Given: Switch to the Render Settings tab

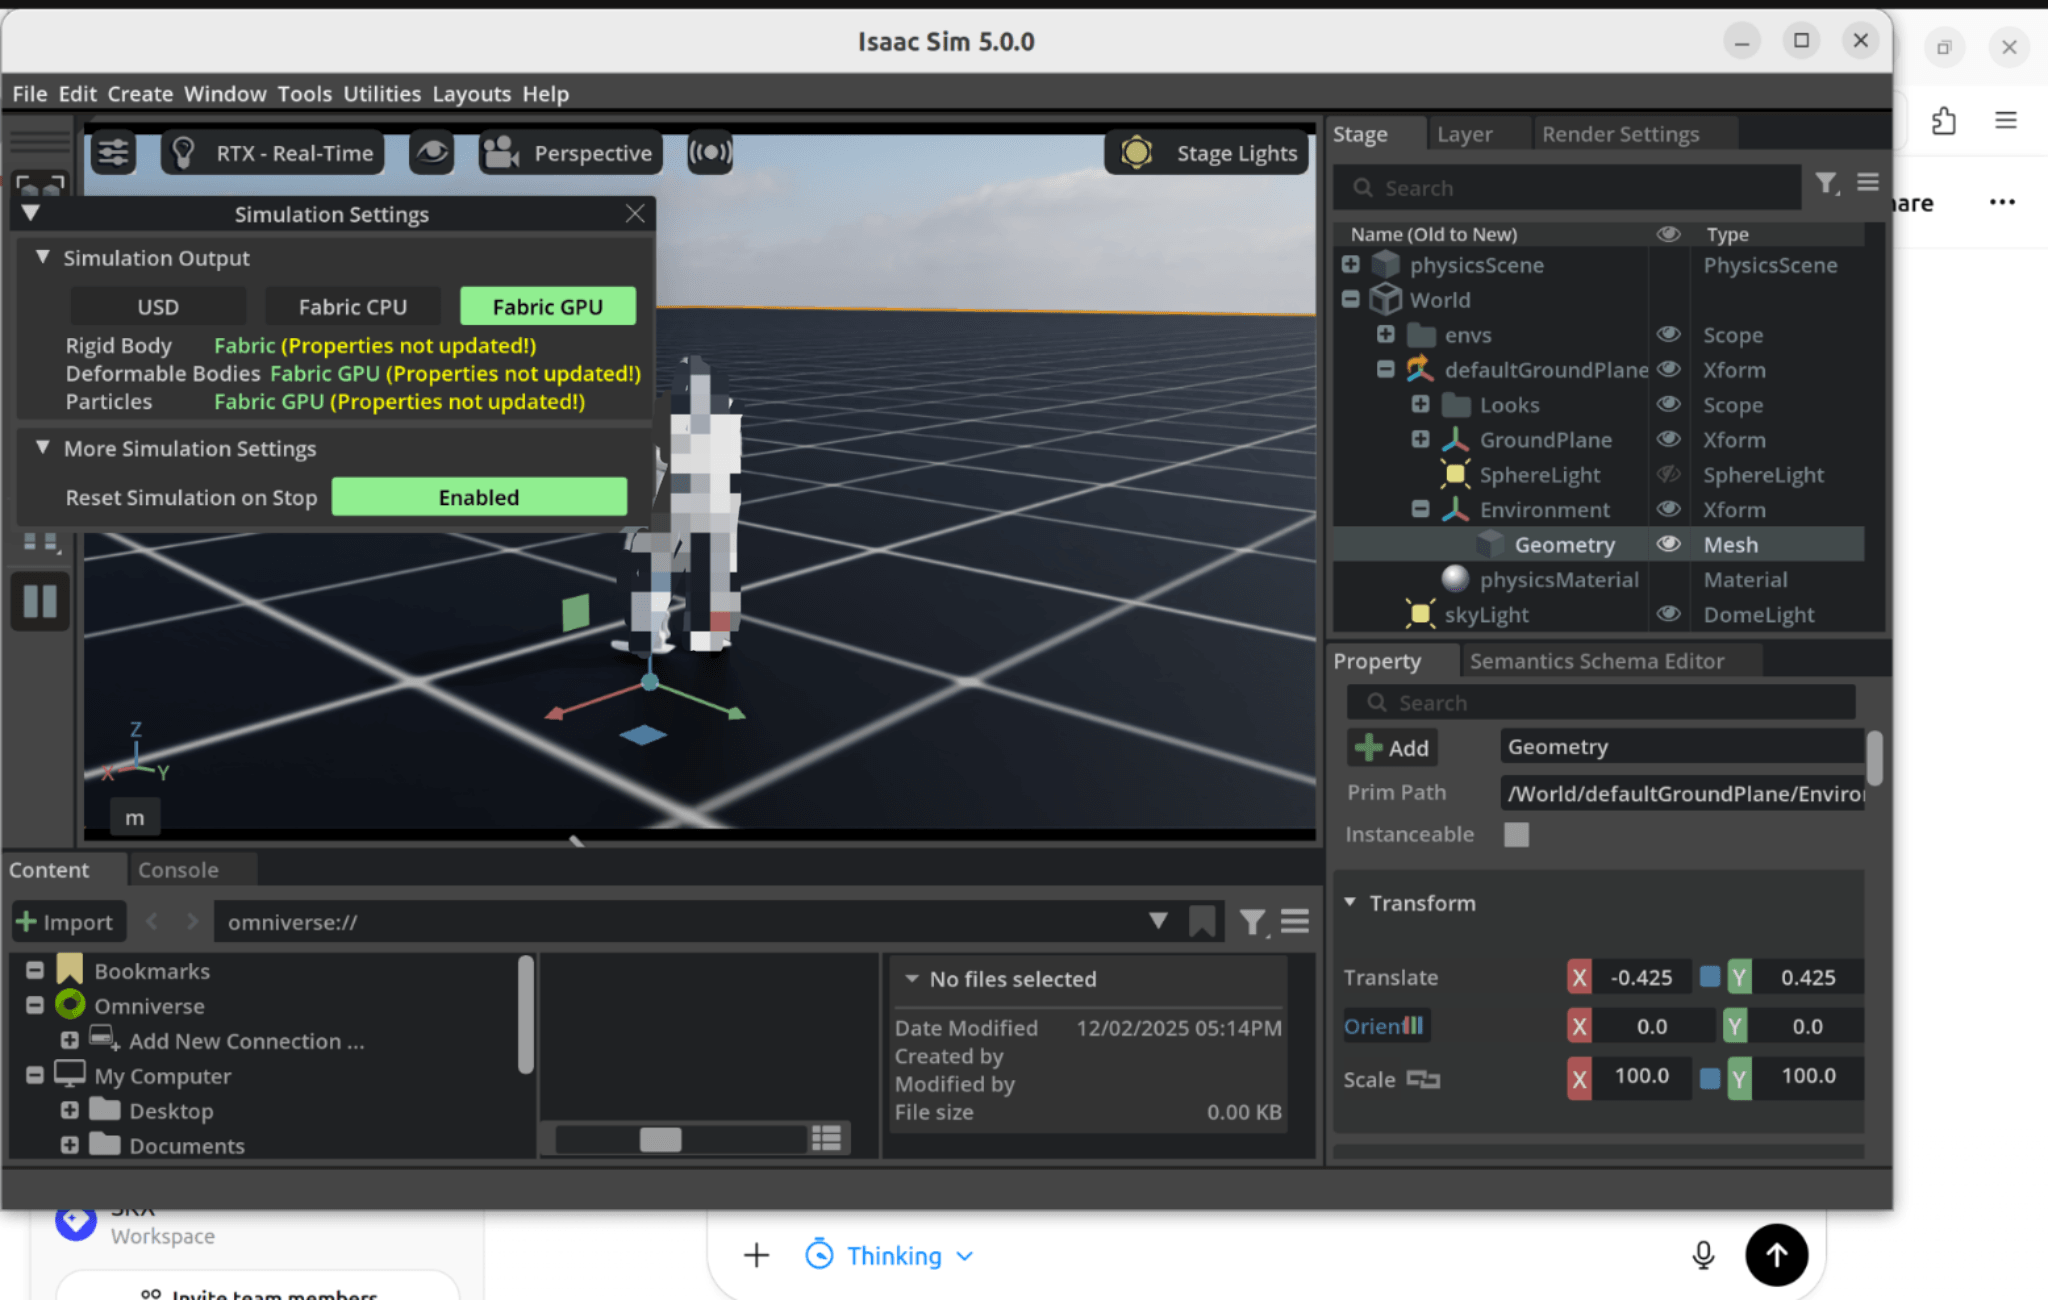Looking at the screenshot, I should click(1620, 133).
